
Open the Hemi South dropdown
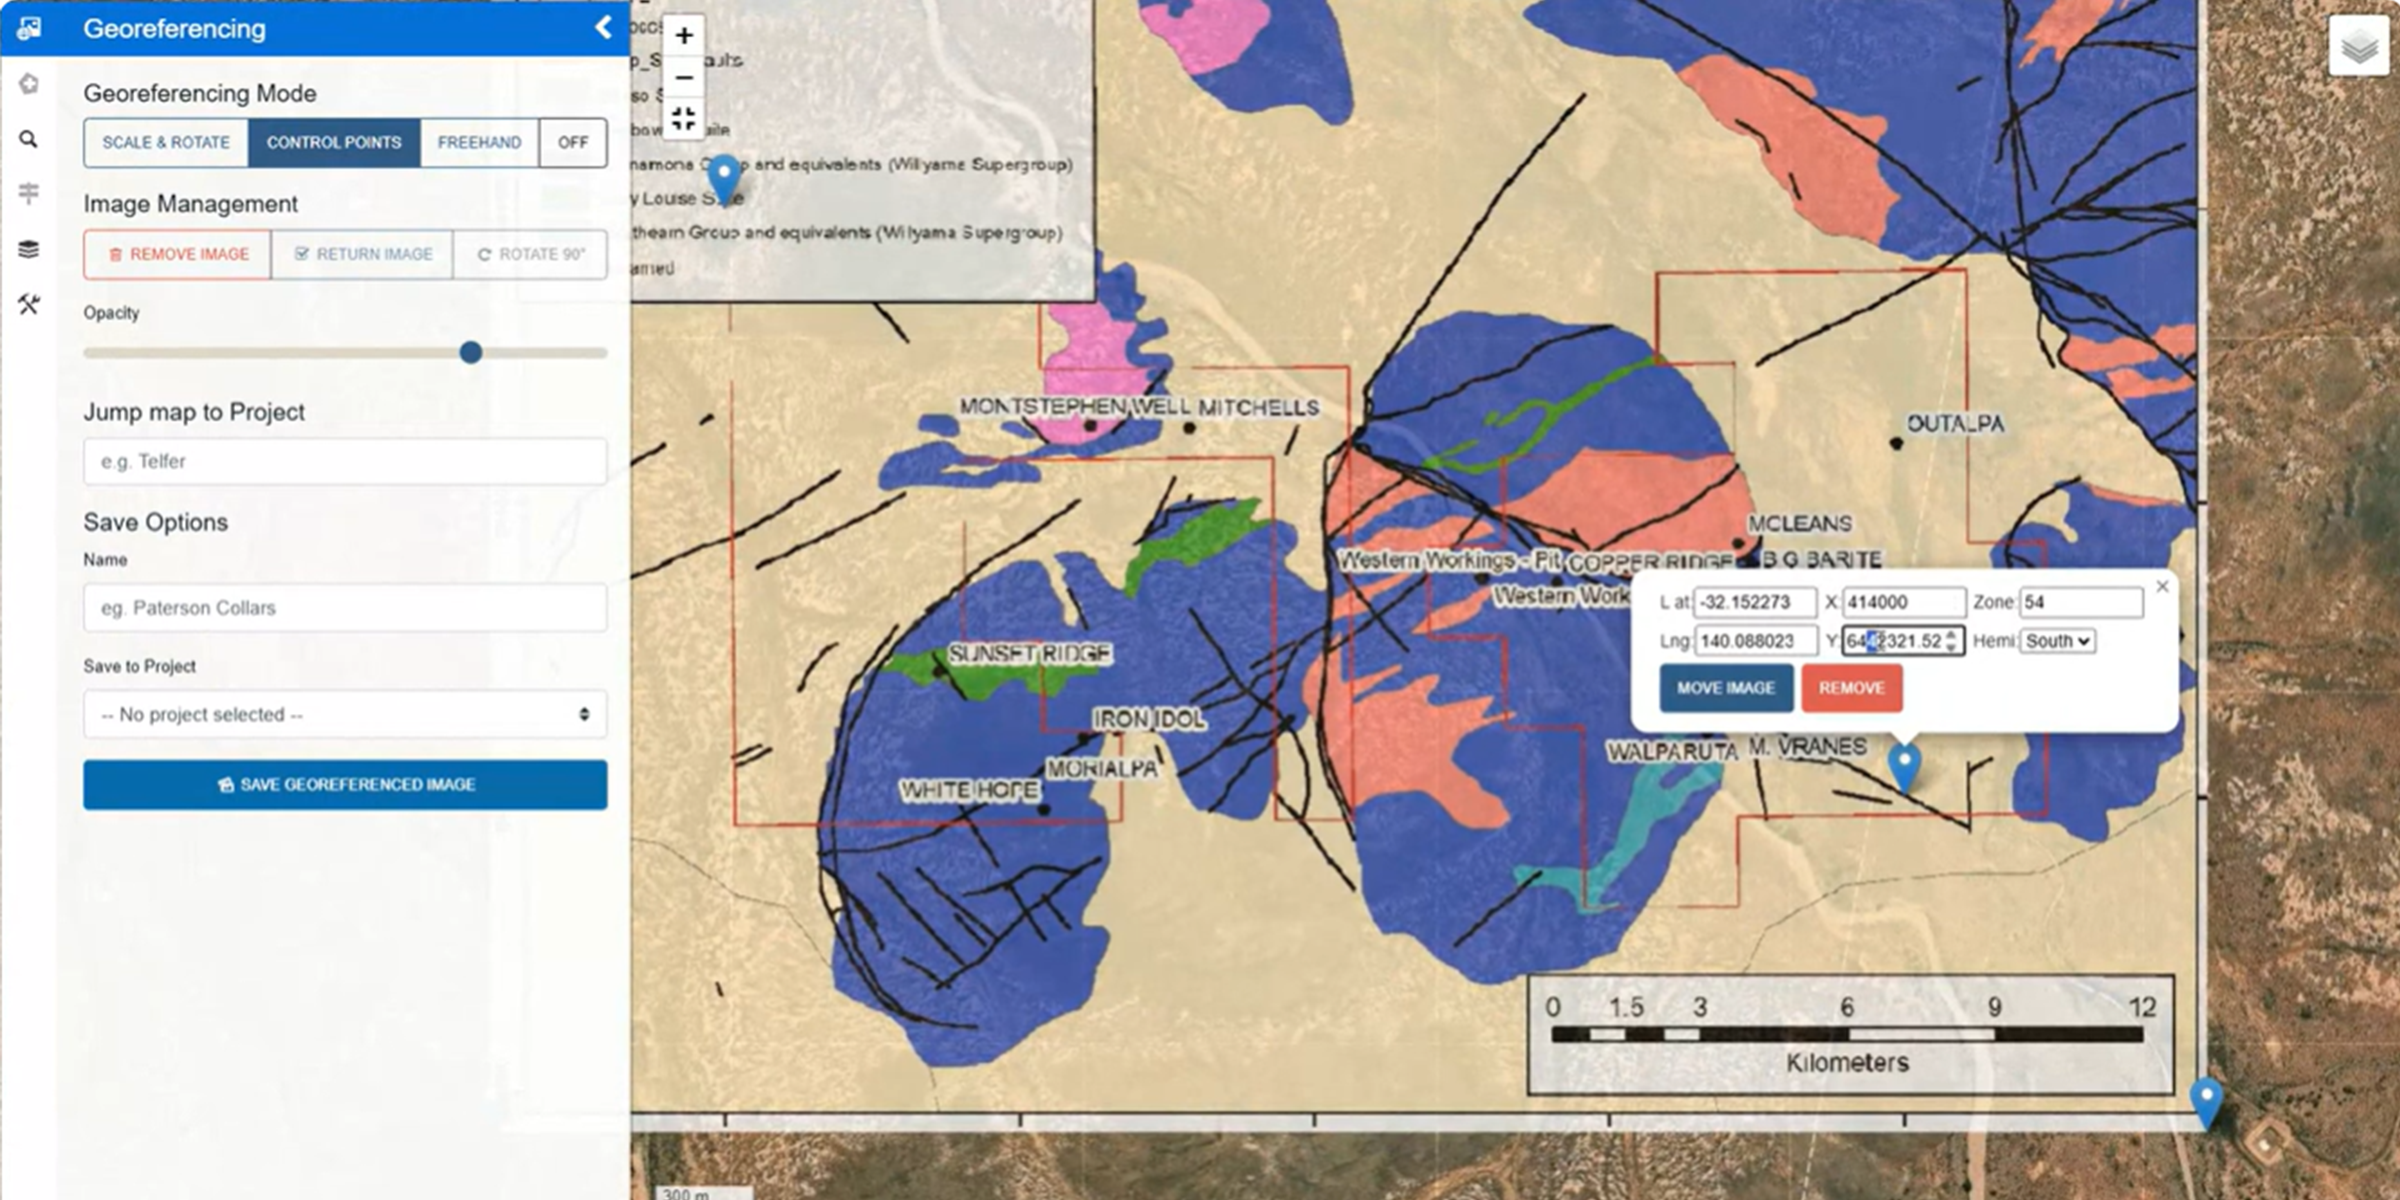(x=2057, y=641)
